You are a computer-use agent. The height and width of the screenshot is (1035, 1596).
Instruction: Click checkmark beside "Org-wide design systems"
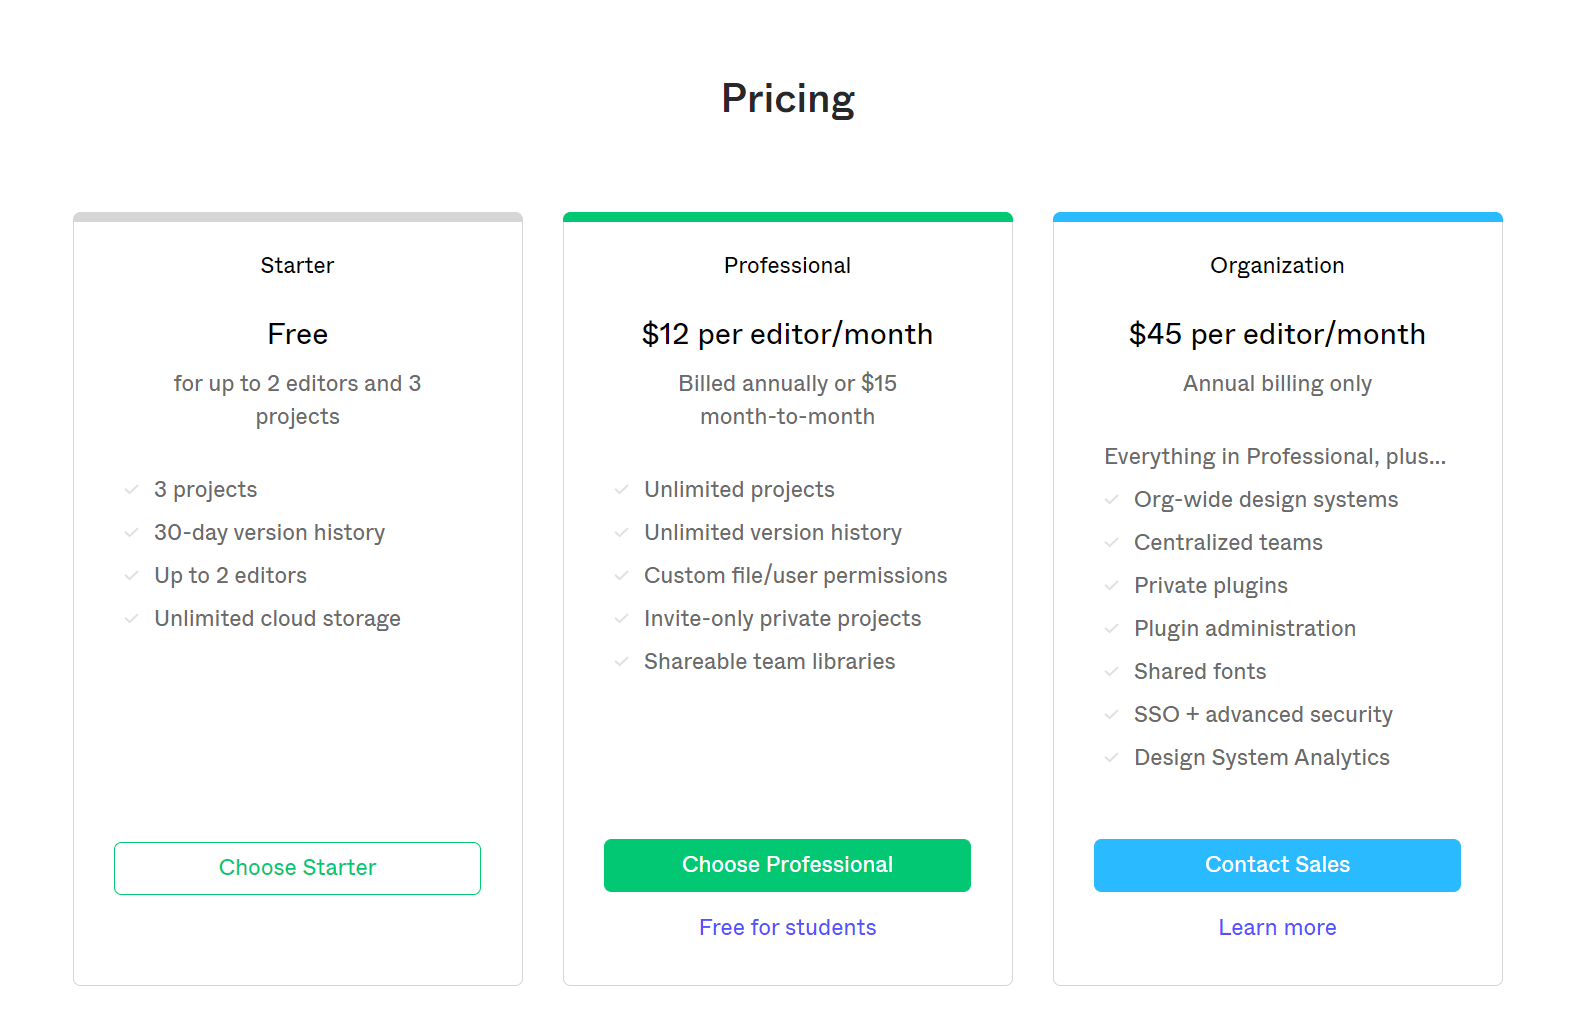(1111, 500)
